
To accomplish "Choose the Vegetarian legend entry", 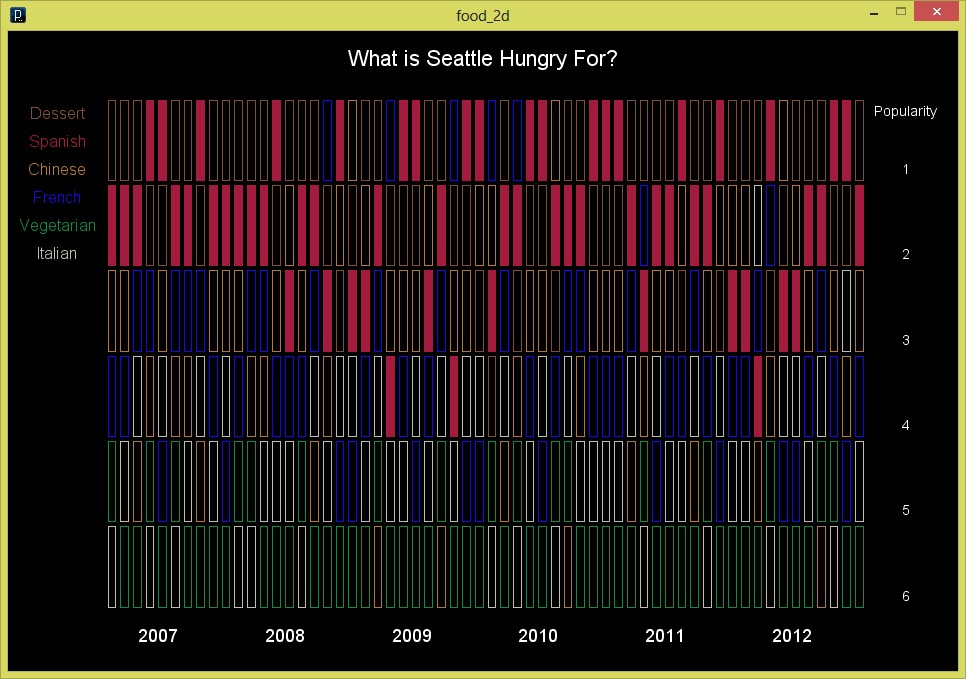I will click(x=57, y=226).
